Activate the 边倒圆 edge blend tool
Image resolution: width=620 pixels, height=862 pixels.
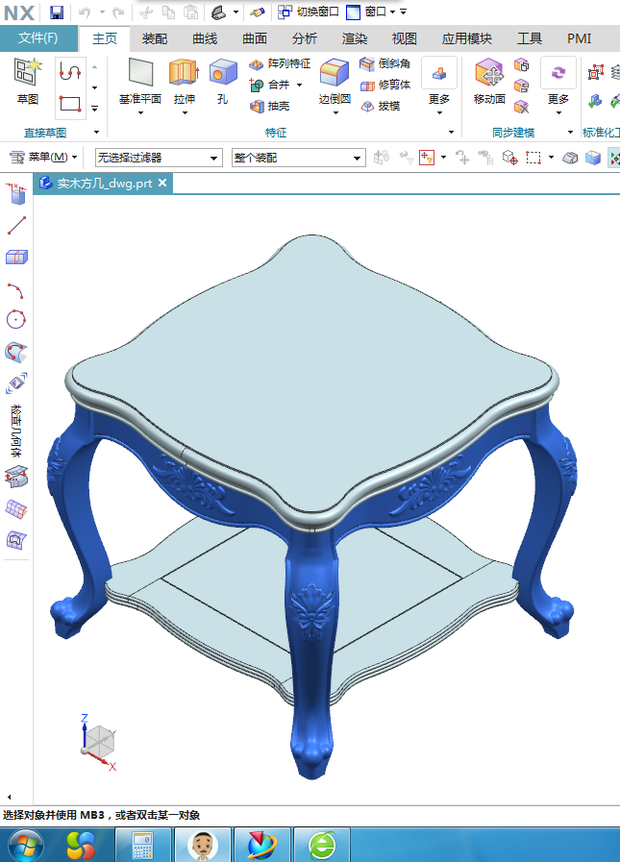coord(334,80)
